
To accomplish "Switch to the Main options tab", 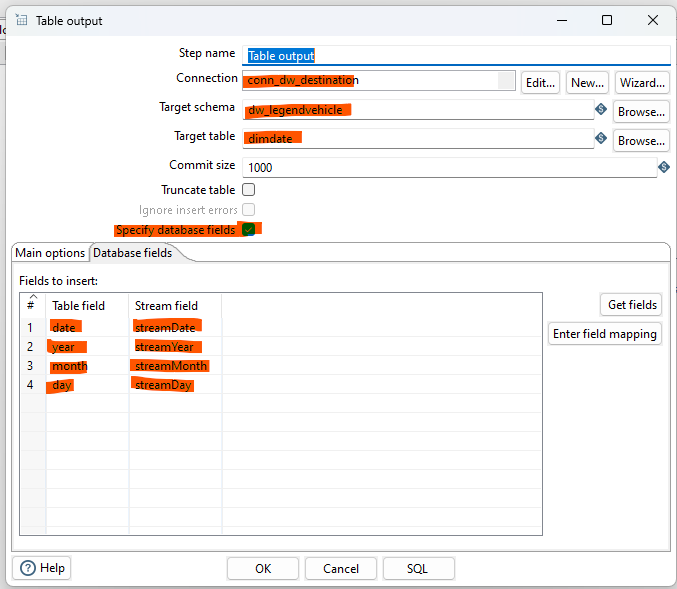I will pos(50,253).
